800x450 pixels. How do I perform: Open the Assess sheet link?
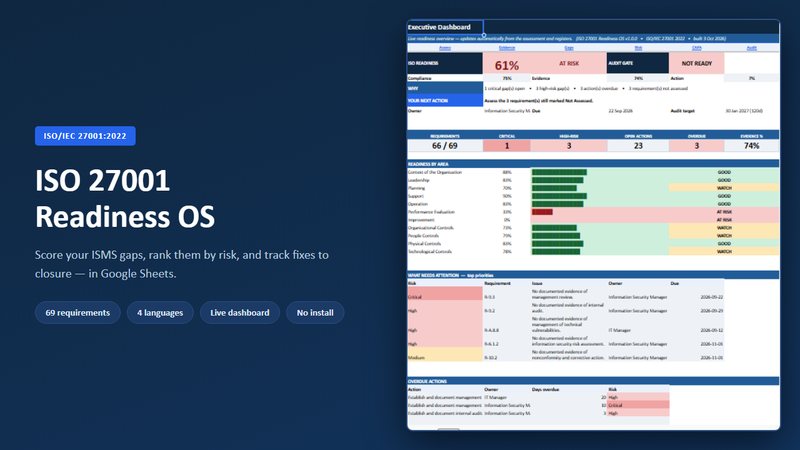point(445,48)
